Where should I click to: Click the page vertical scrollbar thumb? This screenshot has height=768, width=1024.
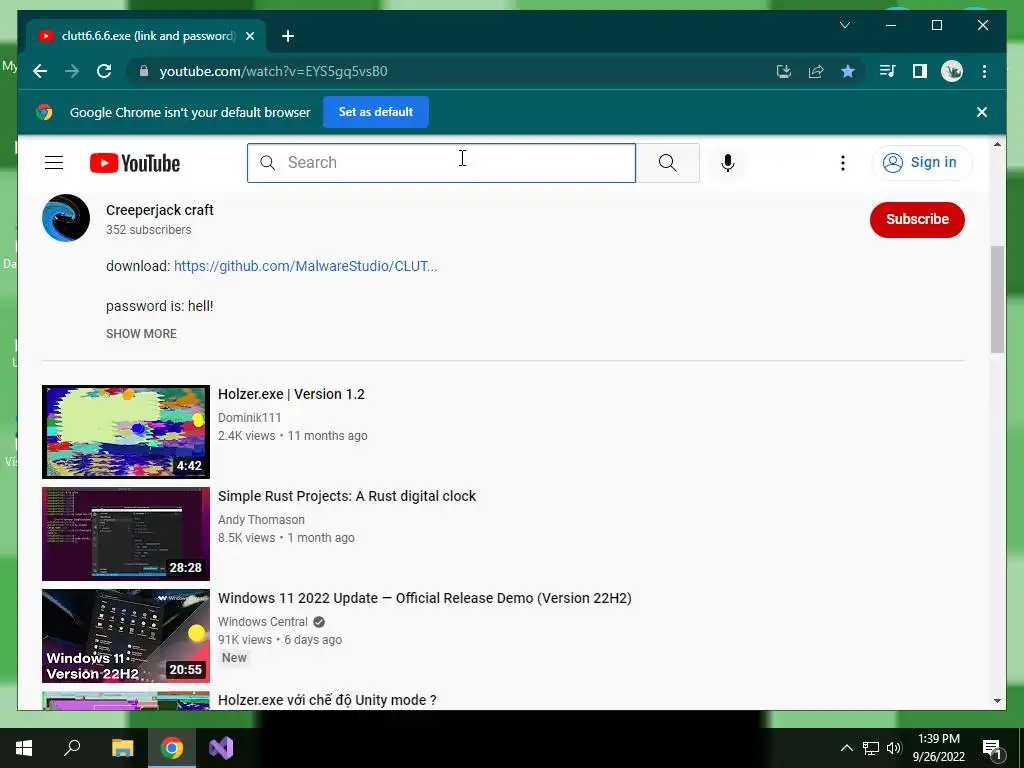[x=997, y=299]
